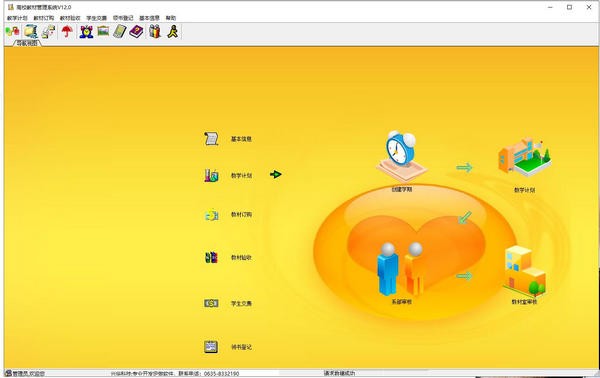Click the red umbrella toolbar icon
The image size is (600, 378).
[x=67, y=31]
